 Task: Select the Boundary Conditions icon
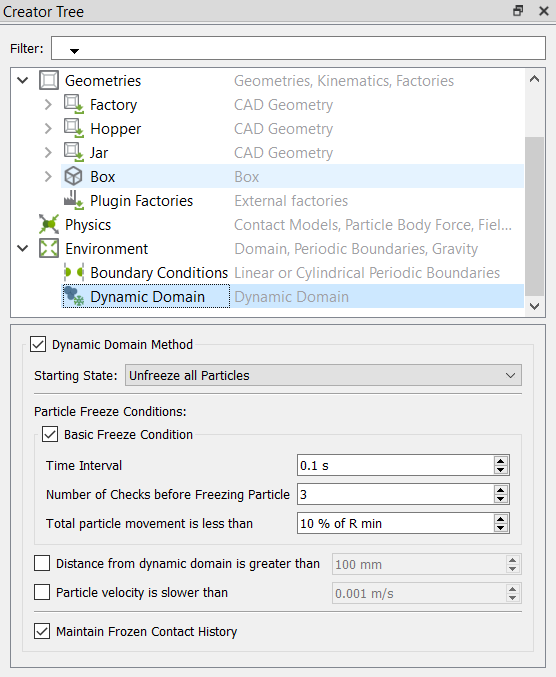(x=73, y=272)
